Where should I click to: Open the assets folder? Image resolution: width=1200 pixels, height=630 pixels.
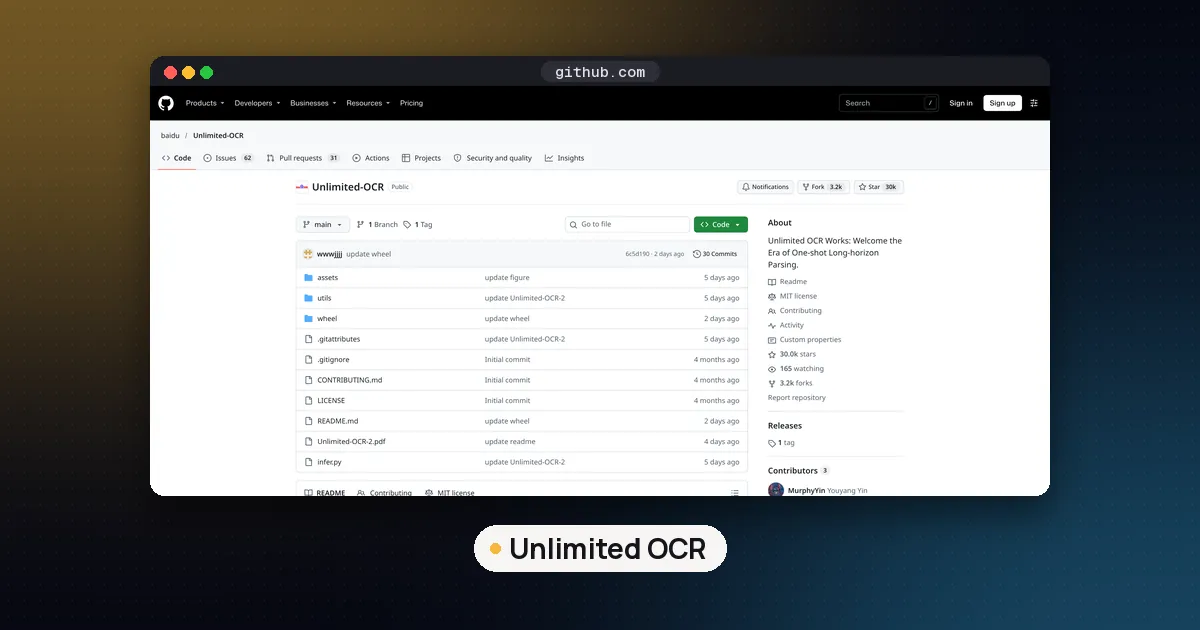[x=328, y=278]
